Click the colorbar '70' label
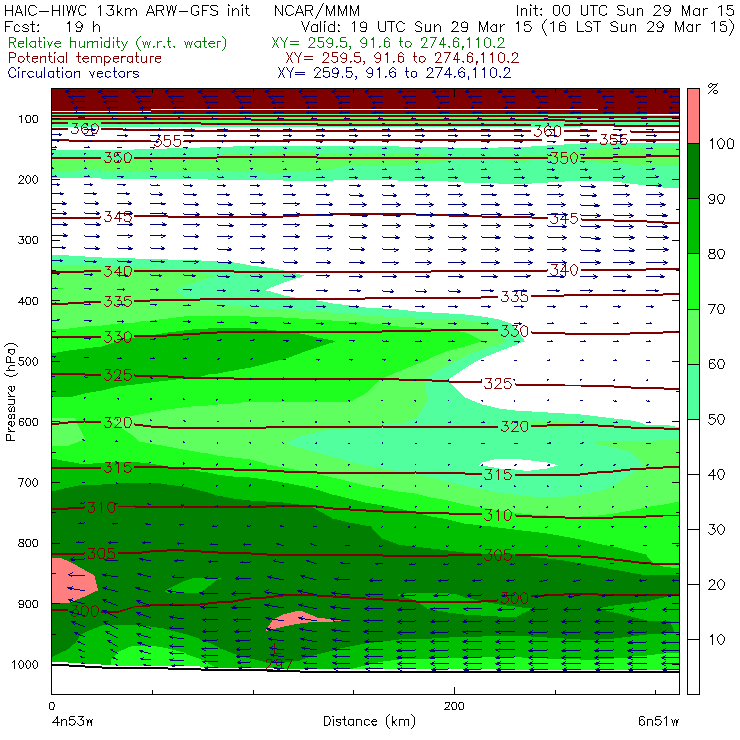 pos(716,310)
